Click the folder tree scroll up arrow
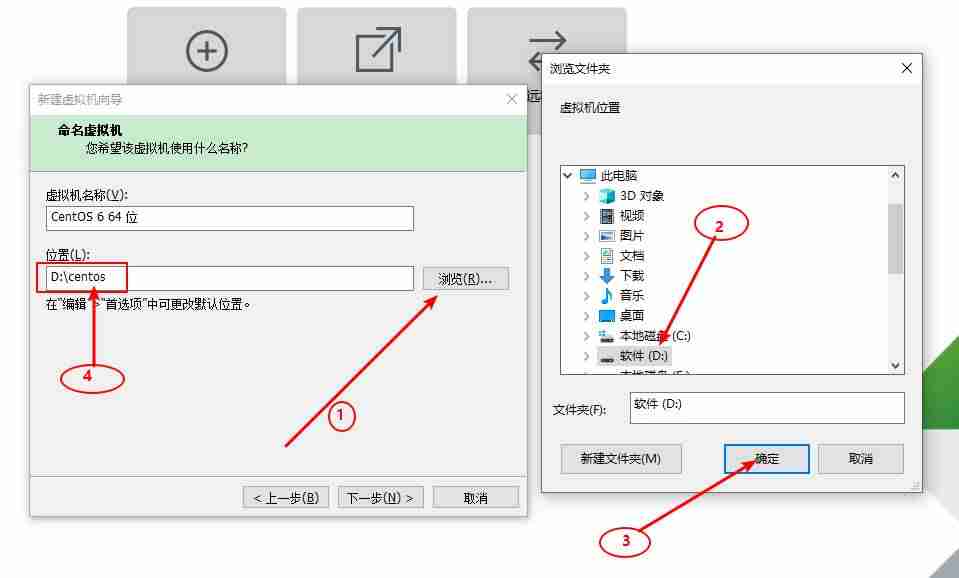Viewport: 959px width, 578px height. coord(895,176)
